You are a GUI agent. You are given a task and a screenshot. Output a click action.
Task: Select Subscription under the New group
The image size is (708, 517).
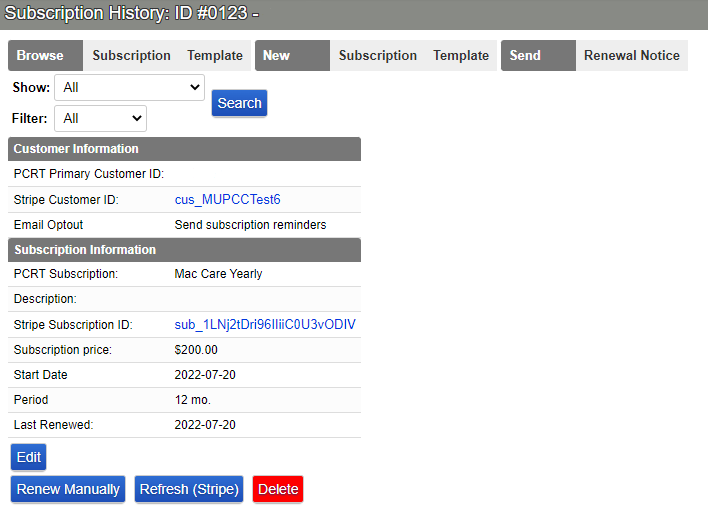click(x=377, y=56)
